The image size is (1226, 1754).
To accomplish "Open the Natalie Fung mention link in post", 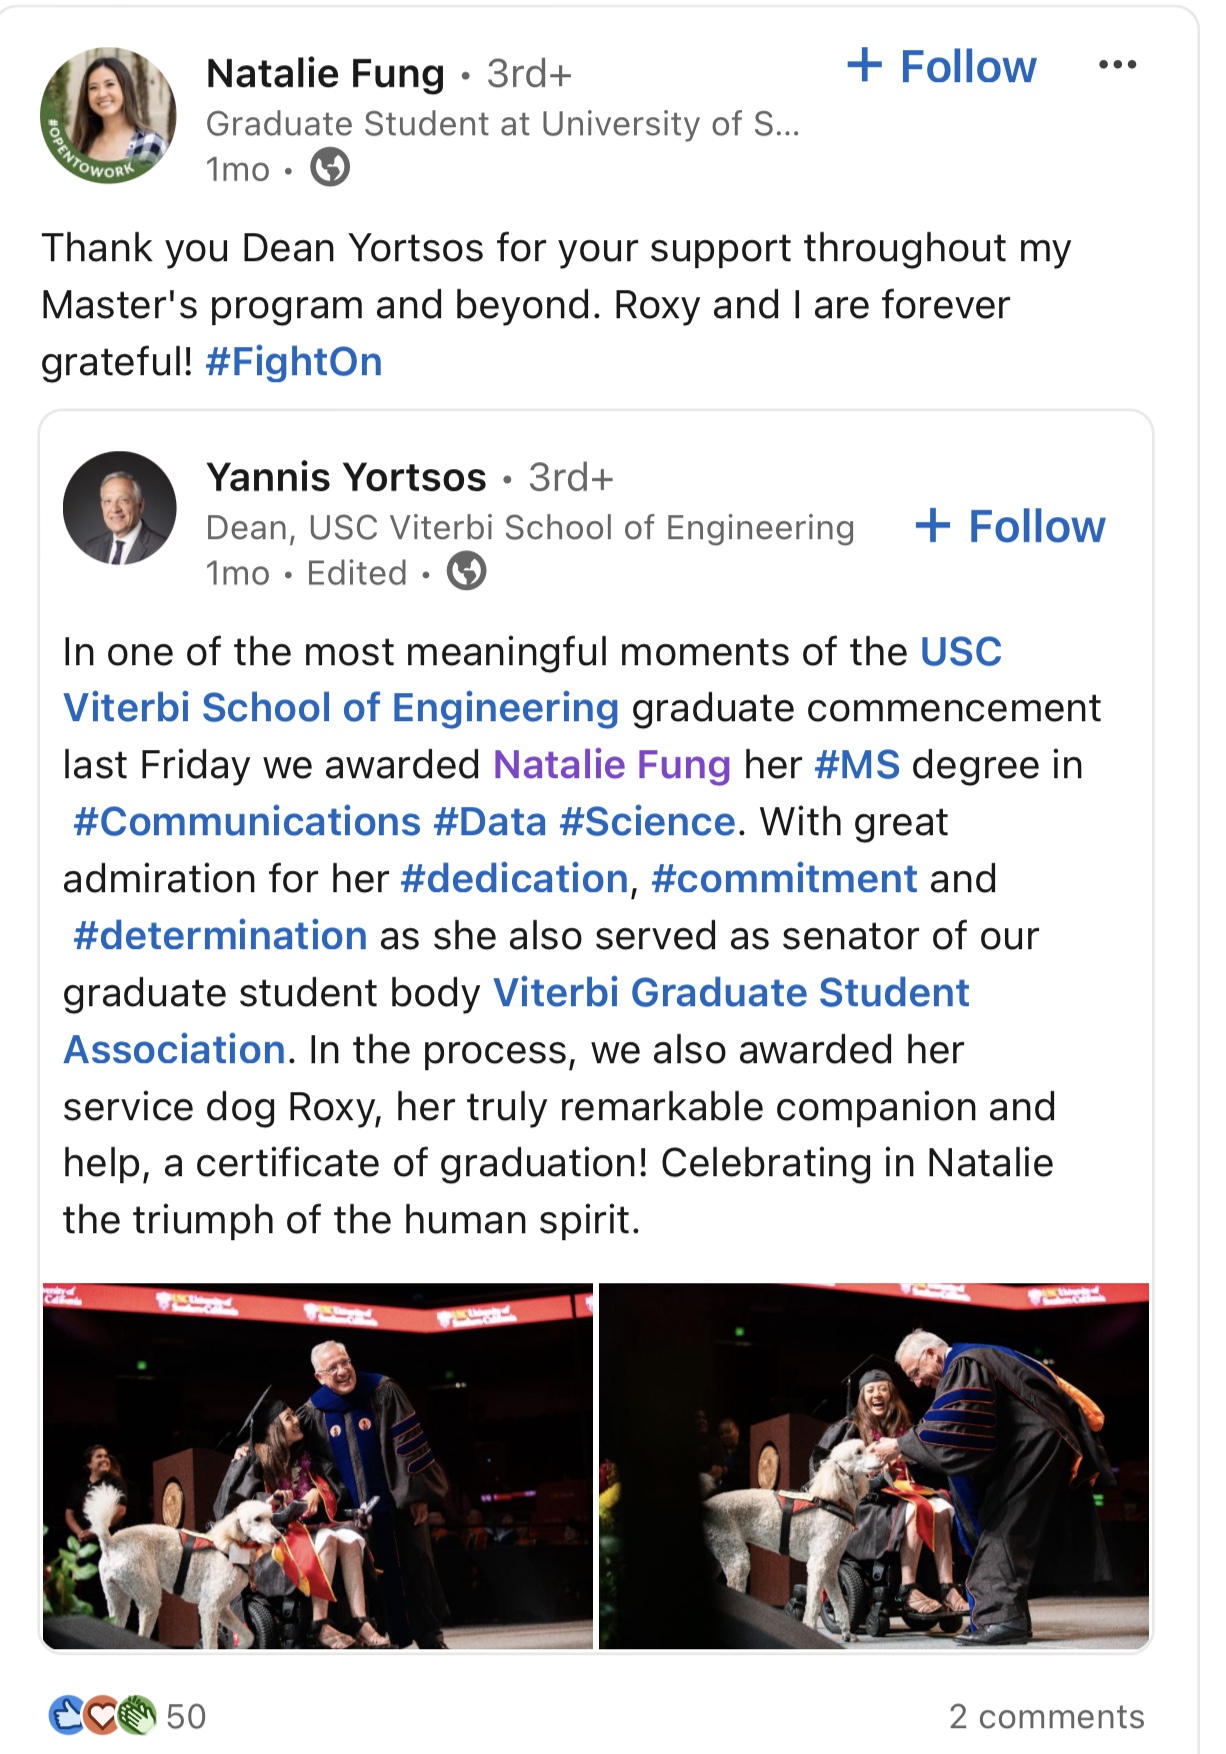I will coord(612,765).
